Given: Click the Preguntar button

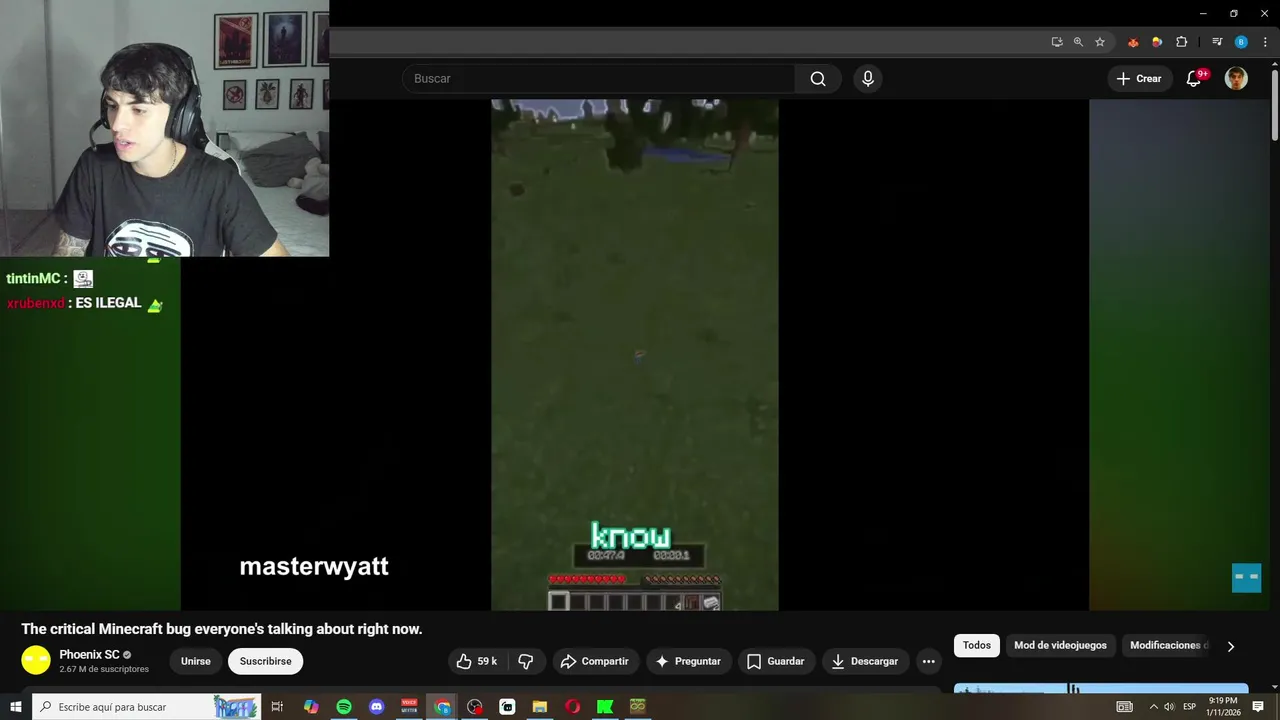Looking at the screenshot, I should tap(688, 661).
